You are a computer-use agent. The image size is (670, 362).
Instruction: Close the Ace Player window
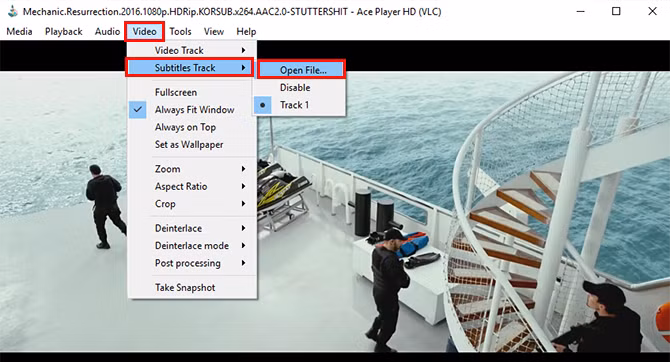[652, 11]
